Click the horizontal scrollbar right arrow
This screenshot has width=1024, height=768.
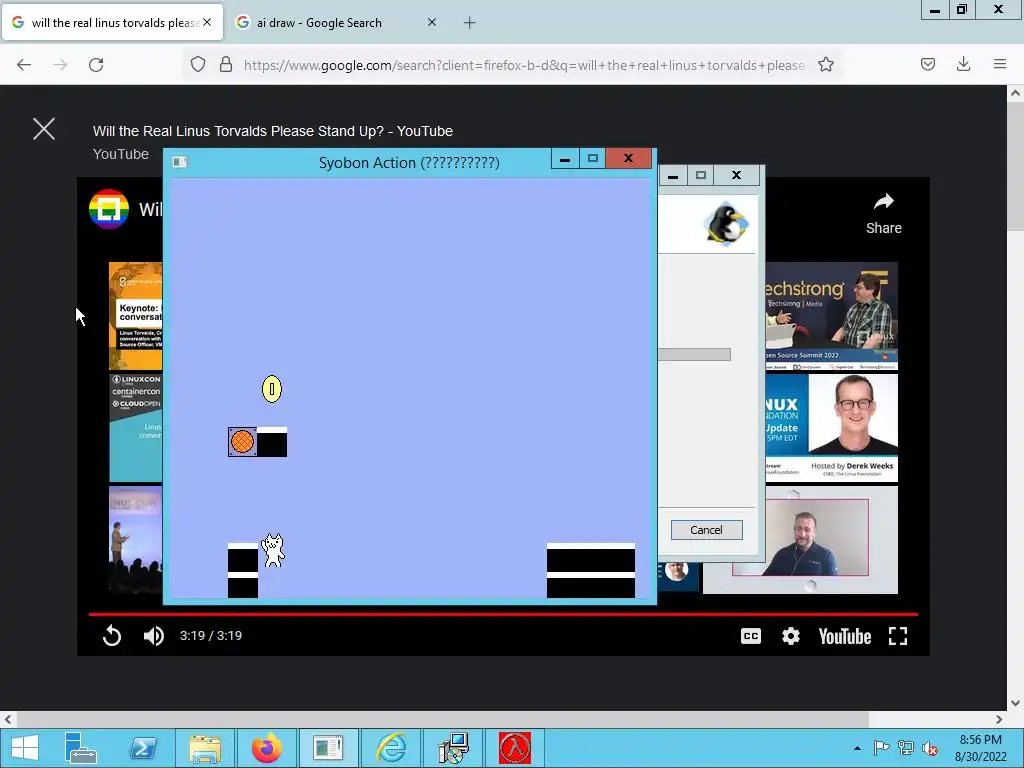999,719
